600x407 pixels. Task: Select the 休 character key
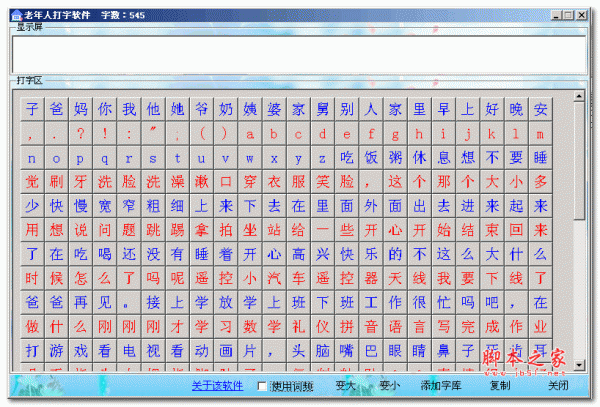[x=419, y=158]
